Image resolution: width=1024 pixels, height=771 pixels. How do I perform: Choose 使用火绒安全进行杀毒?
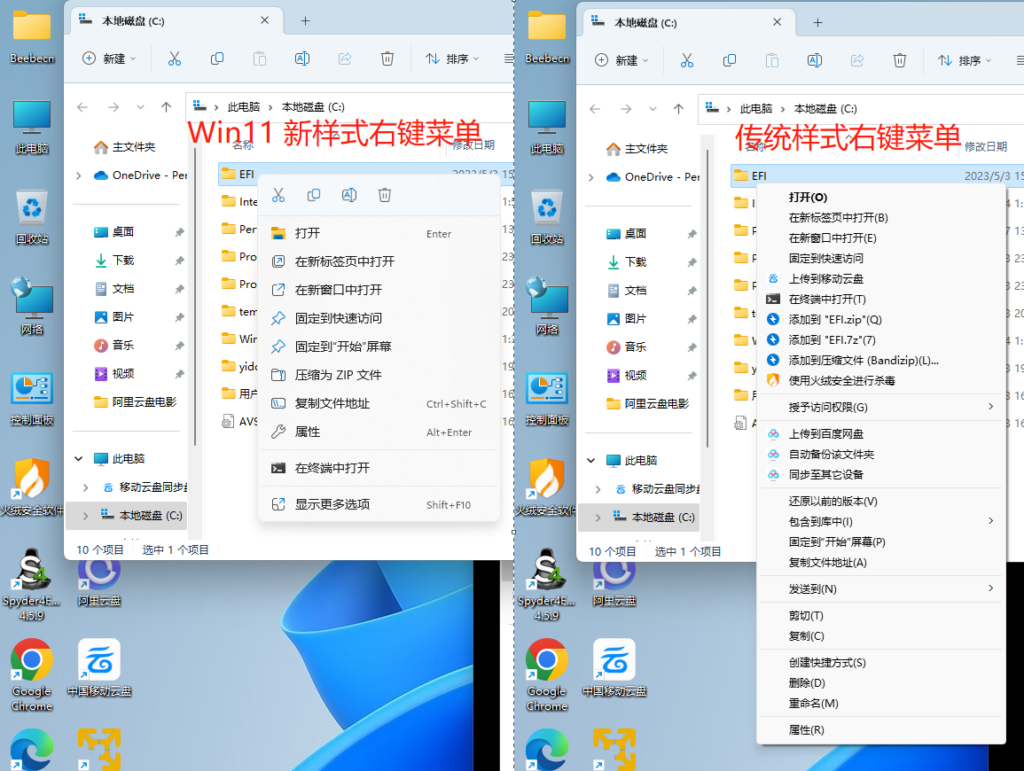coord(880,380)
